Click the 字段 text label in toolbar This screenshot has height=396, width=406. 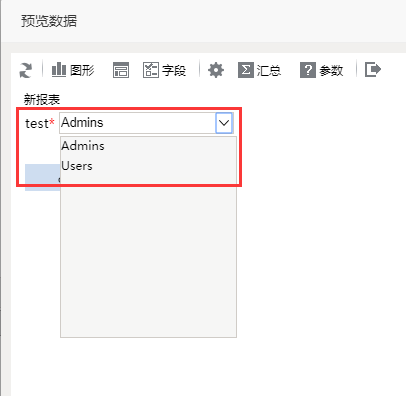point(174,70)
